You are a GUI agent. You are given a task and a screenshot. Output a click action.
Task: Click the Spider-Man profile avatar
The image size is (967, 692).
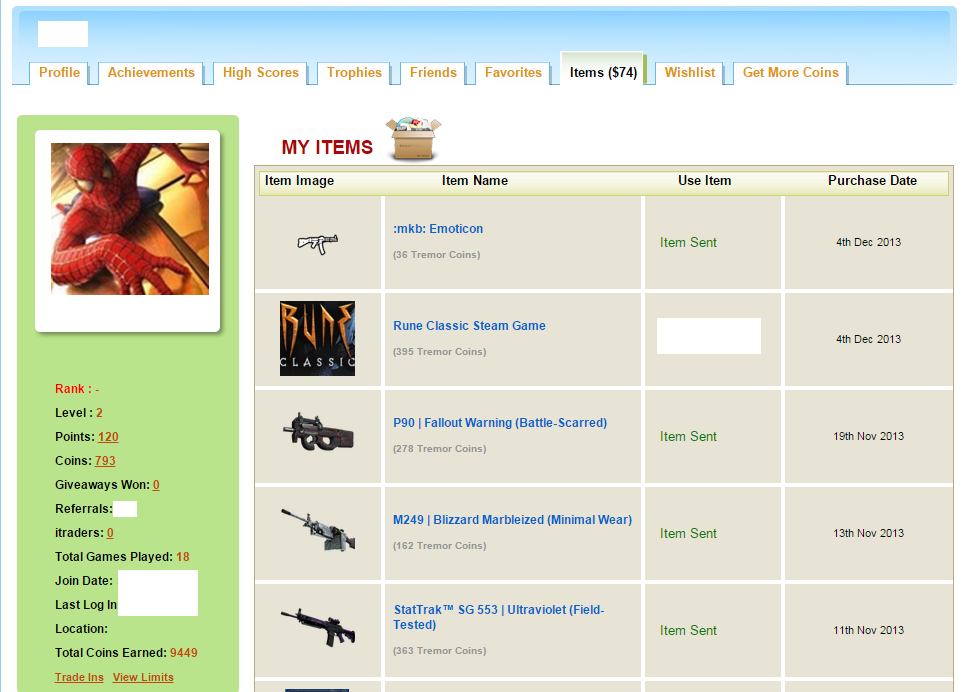(130, 219)
